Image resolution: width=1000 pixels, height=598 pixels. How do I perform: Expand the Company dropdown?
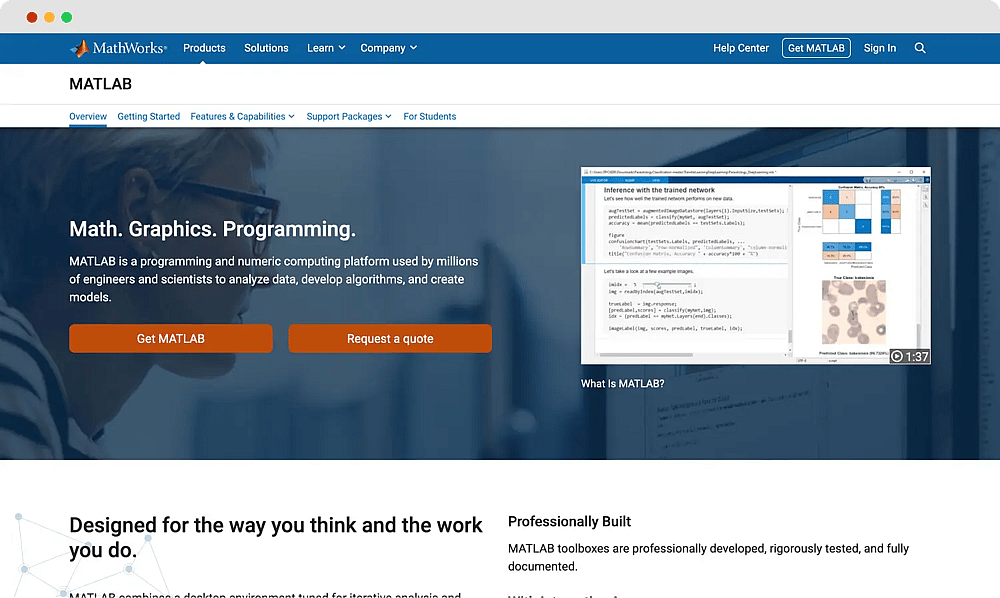[x=388, y=48]
